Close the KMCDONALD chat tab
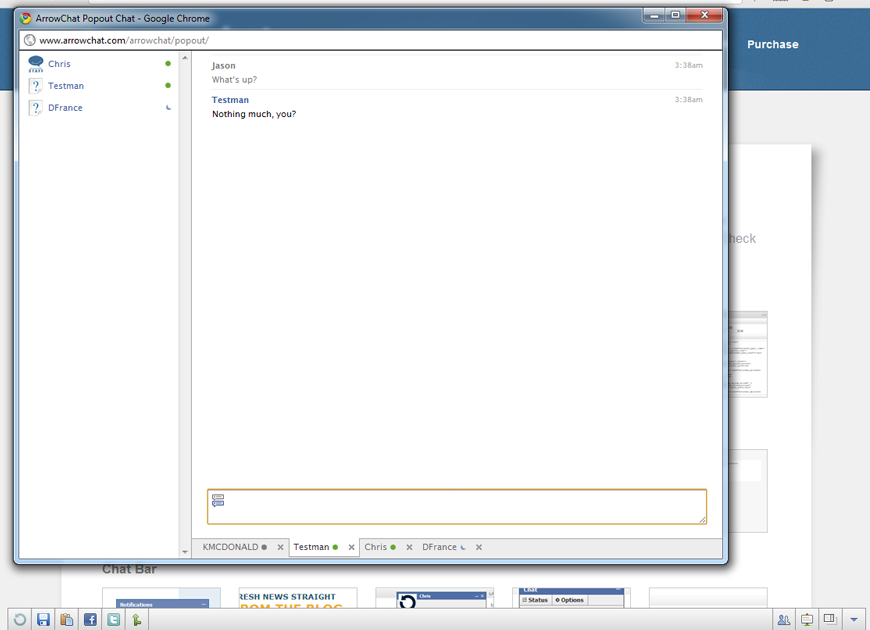Viewport: 870px width, 630px height. 280,548
